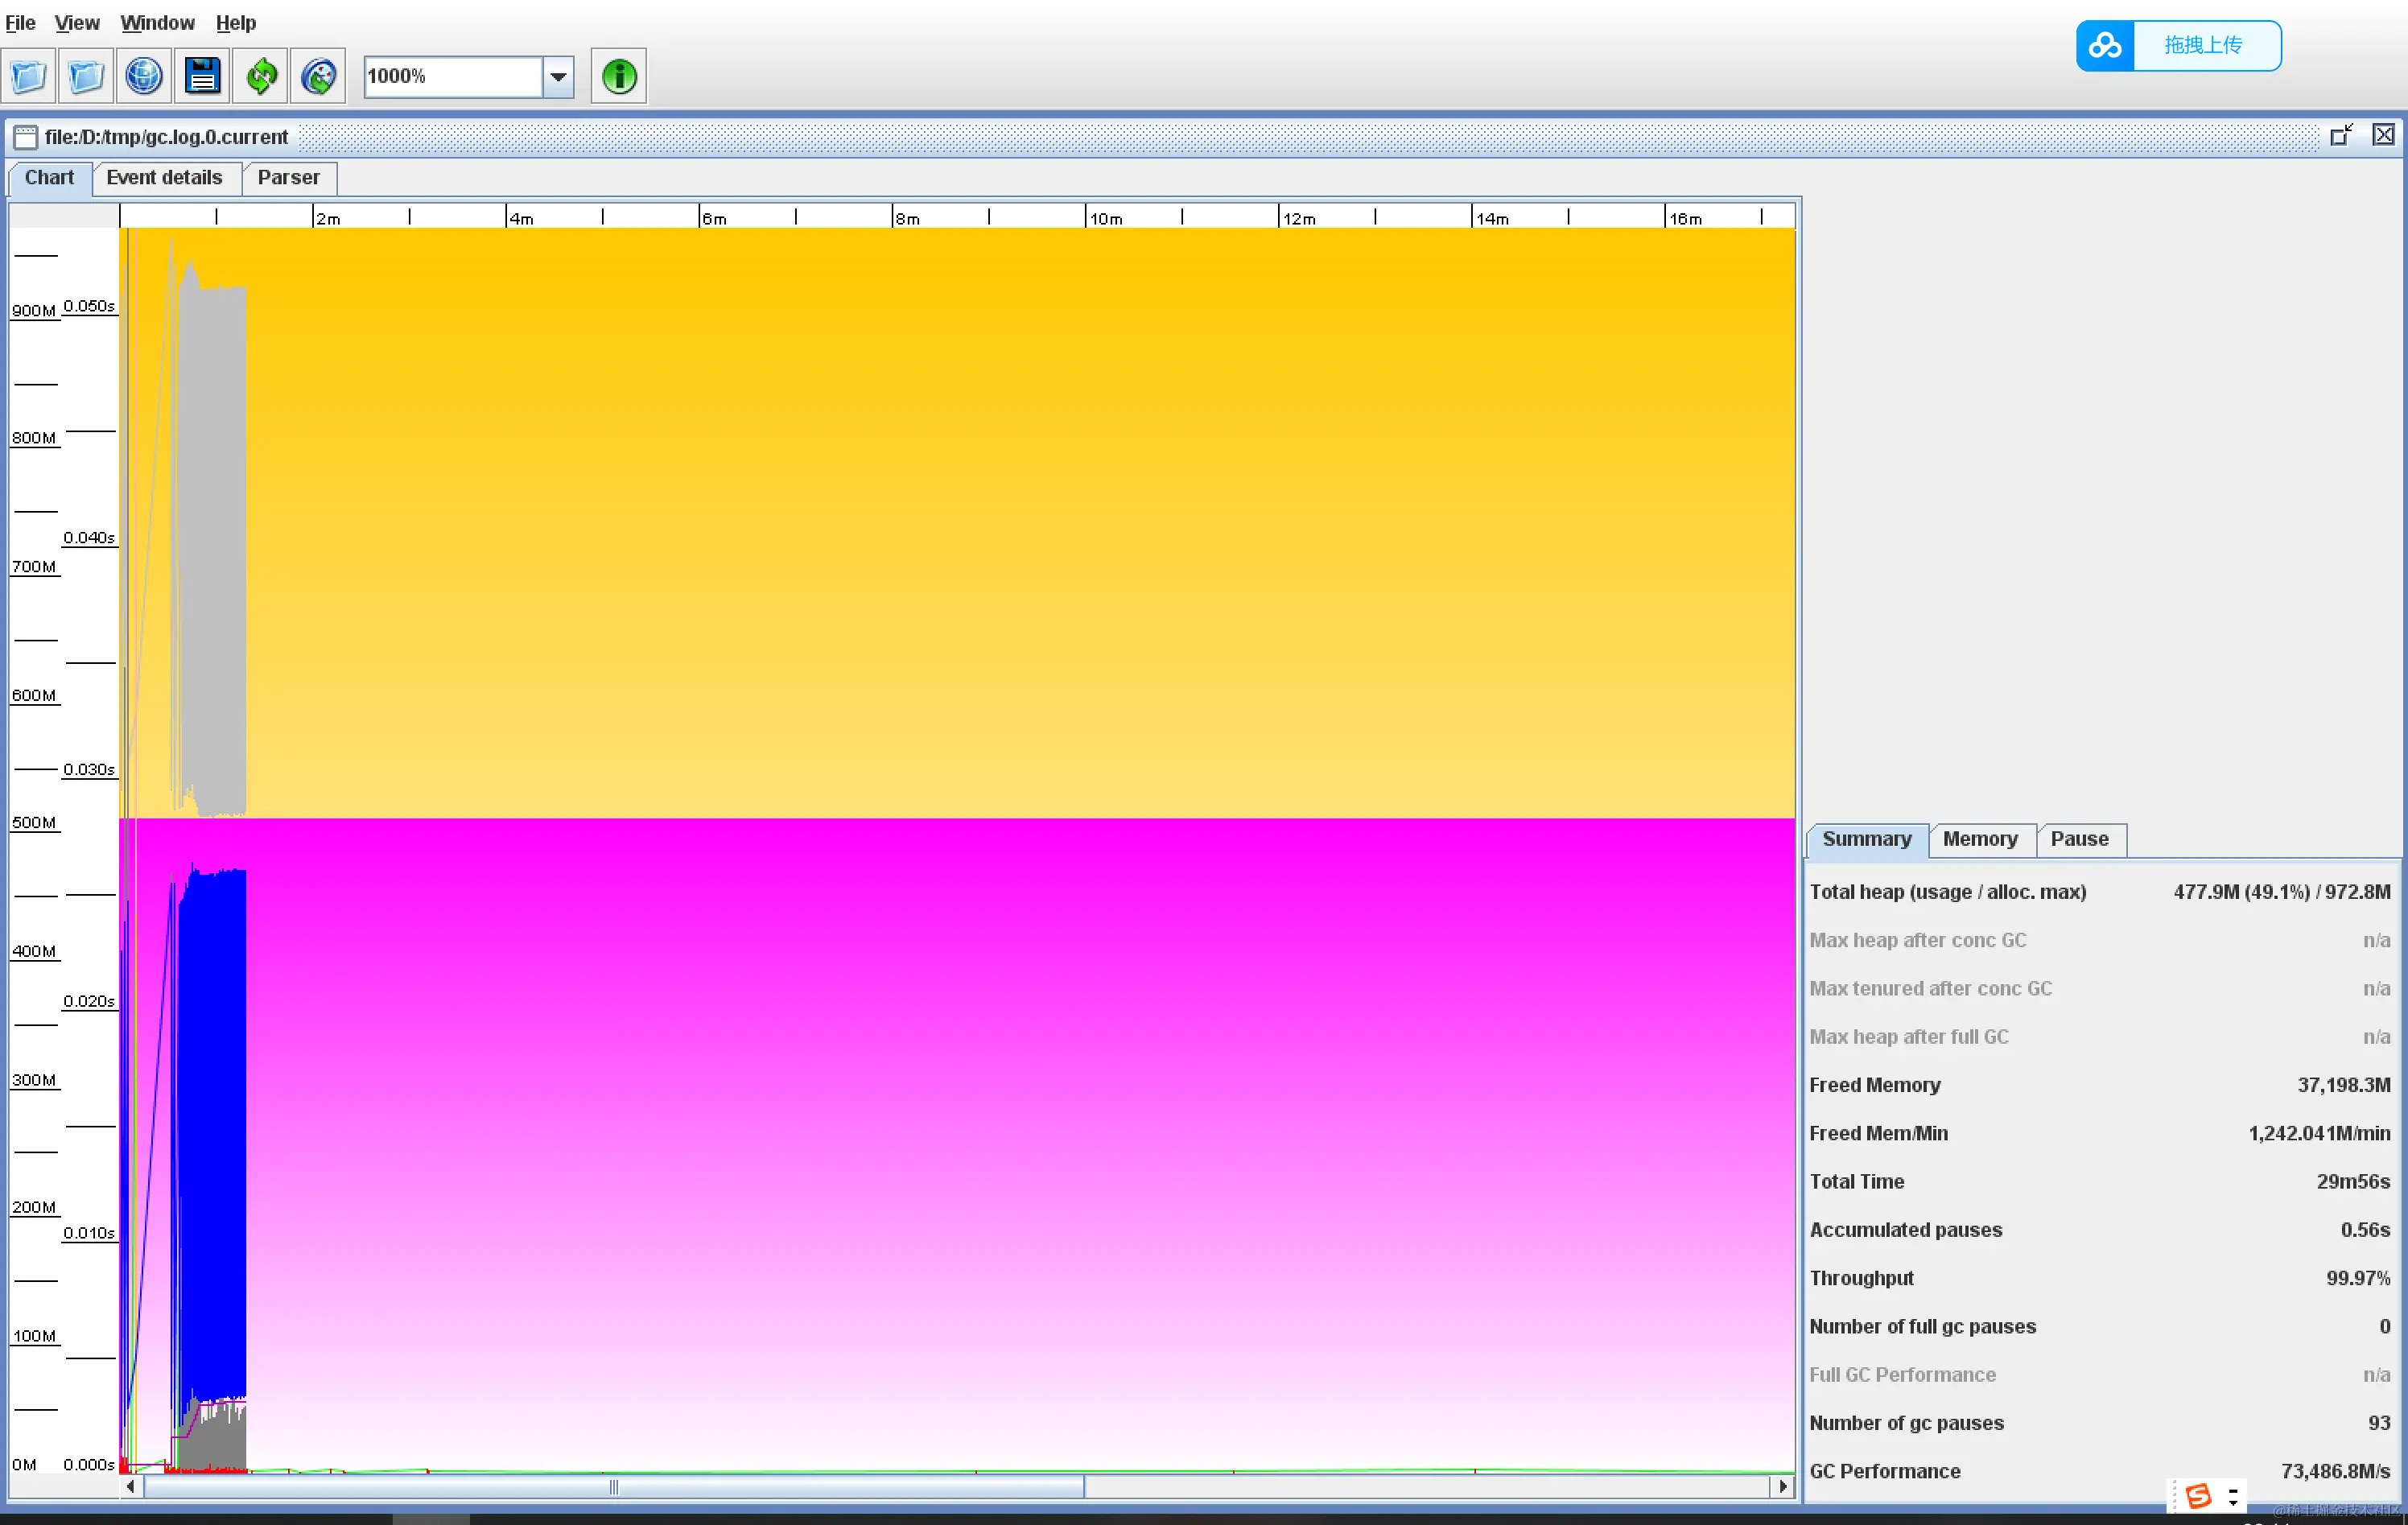The width and height of the screenshot is (2408, 1525).
Task: Click the 1000% zoom input field
Action: pos(452,76)
